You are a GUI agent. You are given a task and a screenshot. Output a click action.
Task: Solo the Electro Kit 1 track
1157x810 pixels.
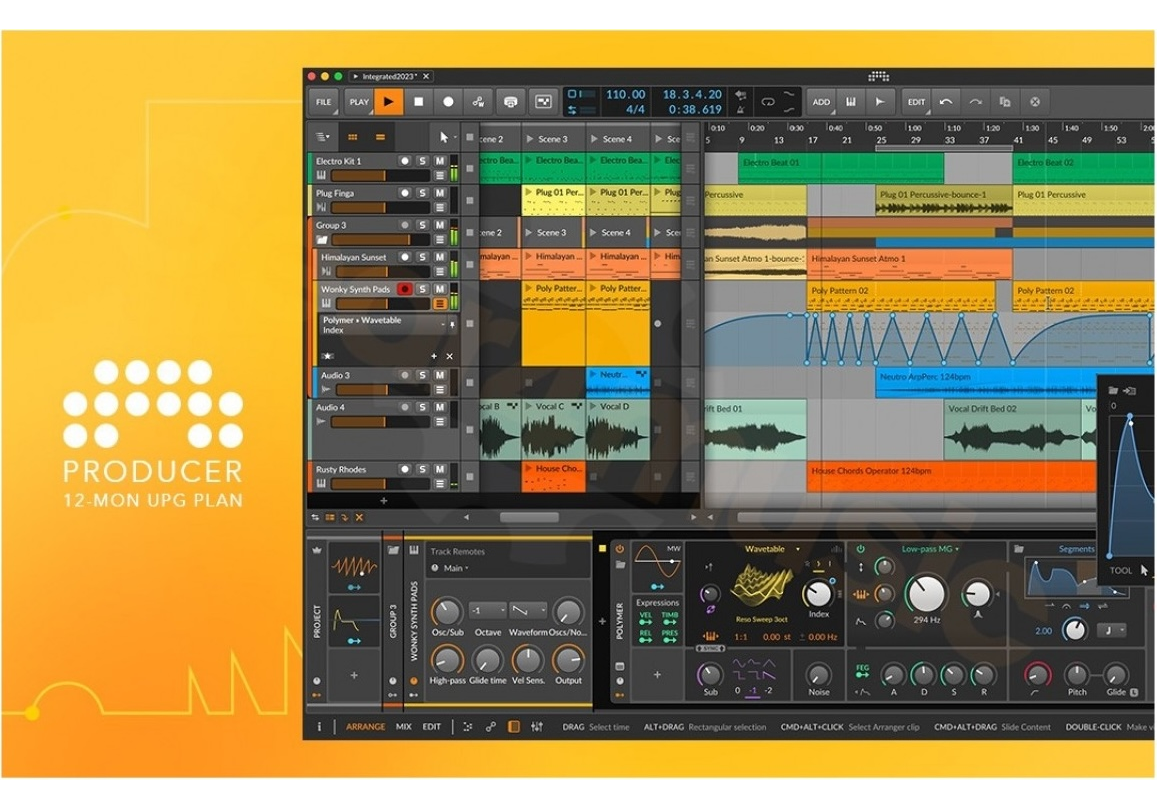pyautogui.click(x=422, y=161)
